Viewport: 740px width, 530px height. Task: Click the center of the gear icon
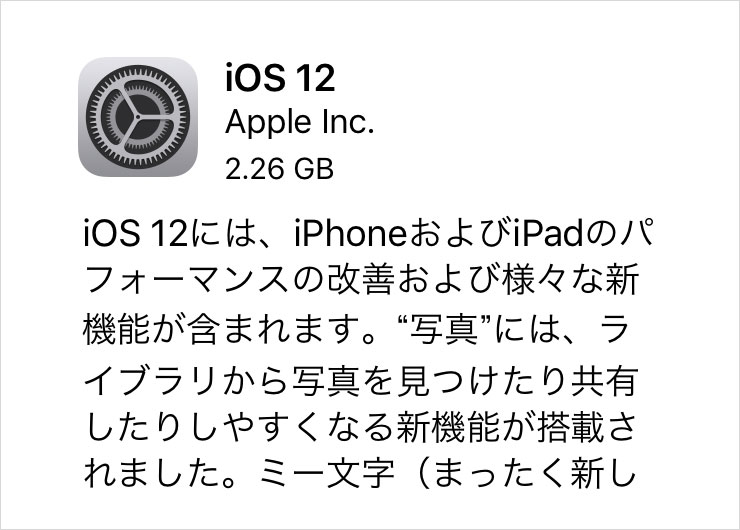coord(138,117)
